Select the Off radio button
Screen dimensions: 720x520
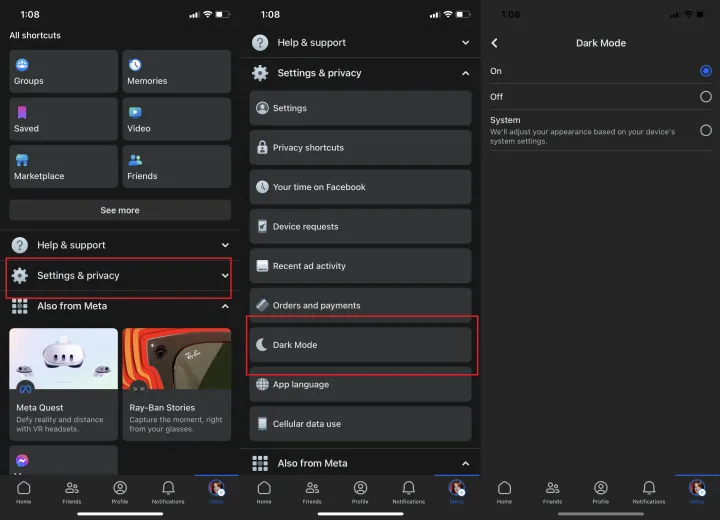pos(705,97)
